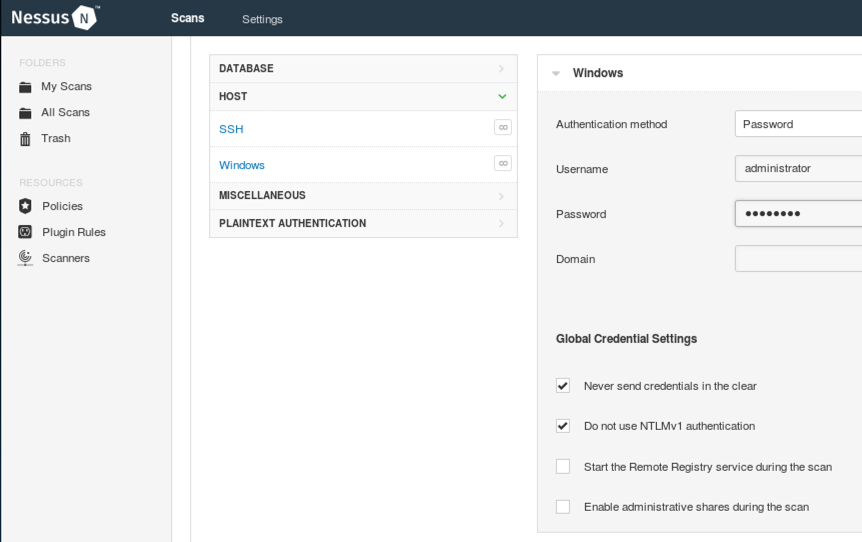862x542 pixels.
Task: Enable Start the Remote Registry service checkbox
Action: point(563,467)
